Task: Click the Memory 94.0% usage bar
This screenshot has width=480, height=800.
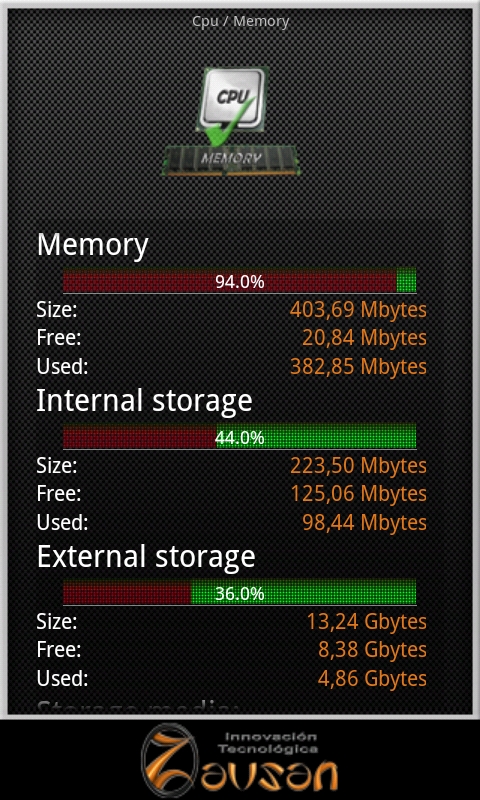Action: tap(239, 281)
